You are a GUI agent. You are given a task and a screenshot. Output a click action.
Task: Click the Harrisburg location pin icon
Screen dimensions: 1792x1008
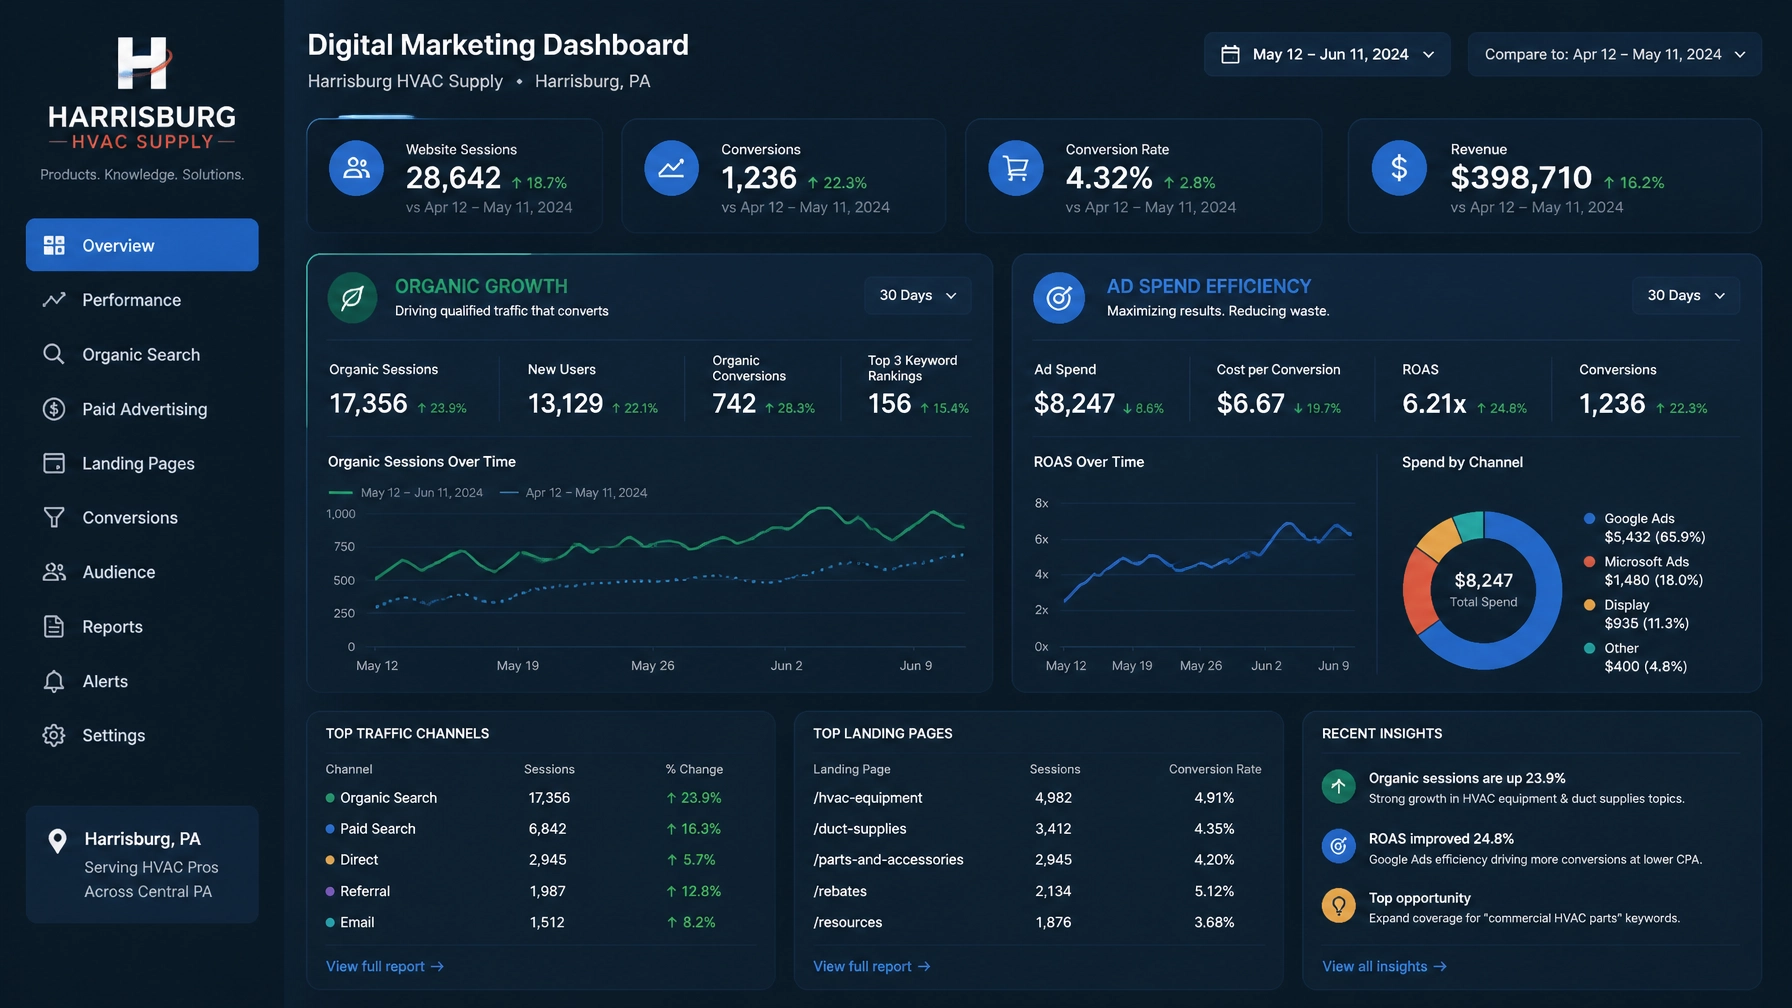click(58, 841)
